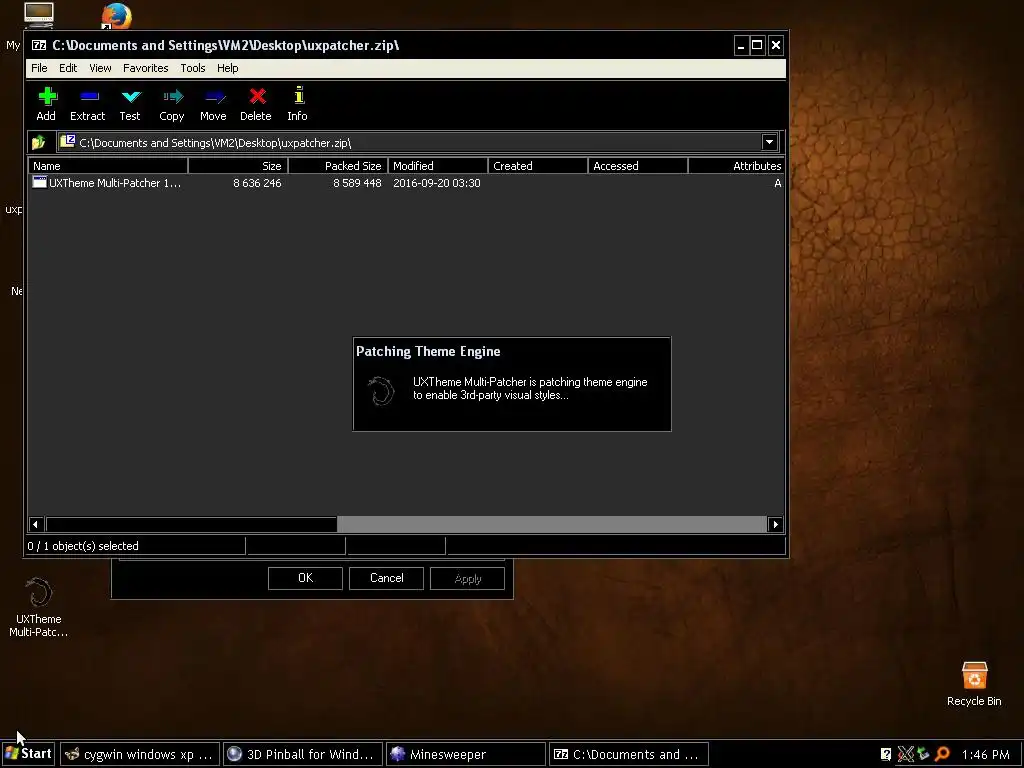Open the Info toolbar icon
The image size is (1024, 768).
click(298, 95)
